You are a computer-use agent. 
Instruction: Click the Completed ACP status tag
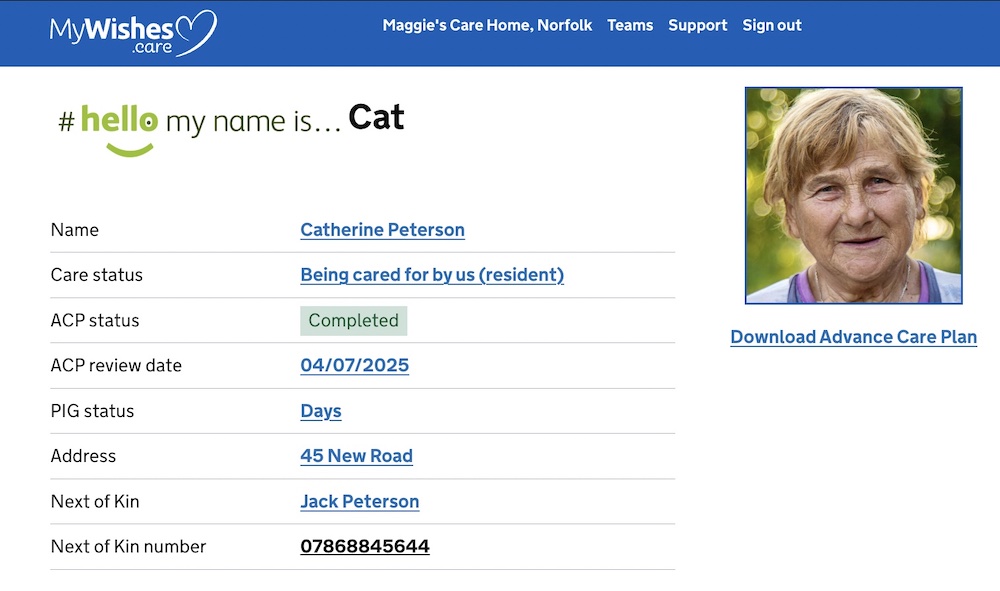point(353,321)
